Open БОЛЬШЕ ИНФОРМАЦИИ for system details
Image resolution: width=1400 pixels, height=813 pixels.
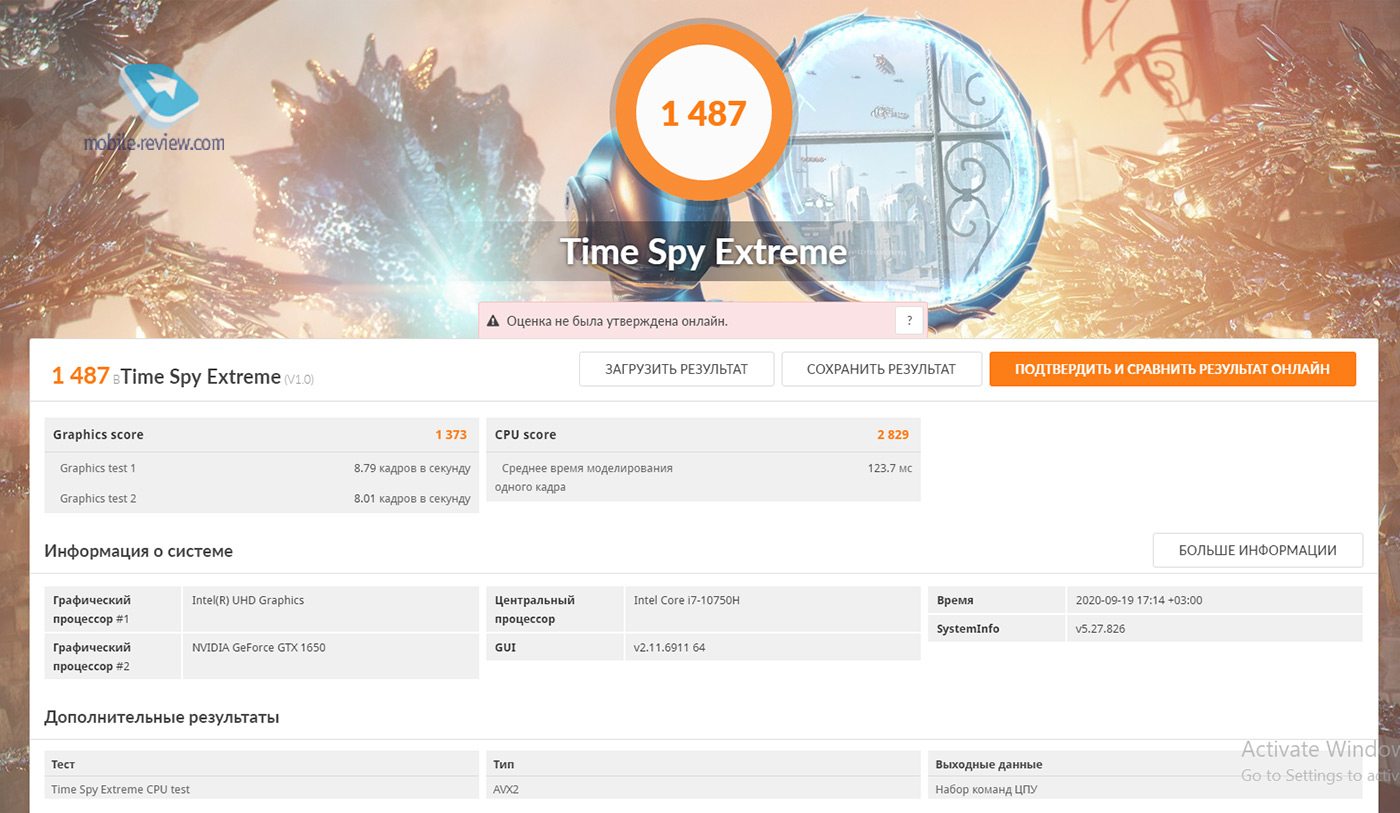click(x=1257, y=550)
